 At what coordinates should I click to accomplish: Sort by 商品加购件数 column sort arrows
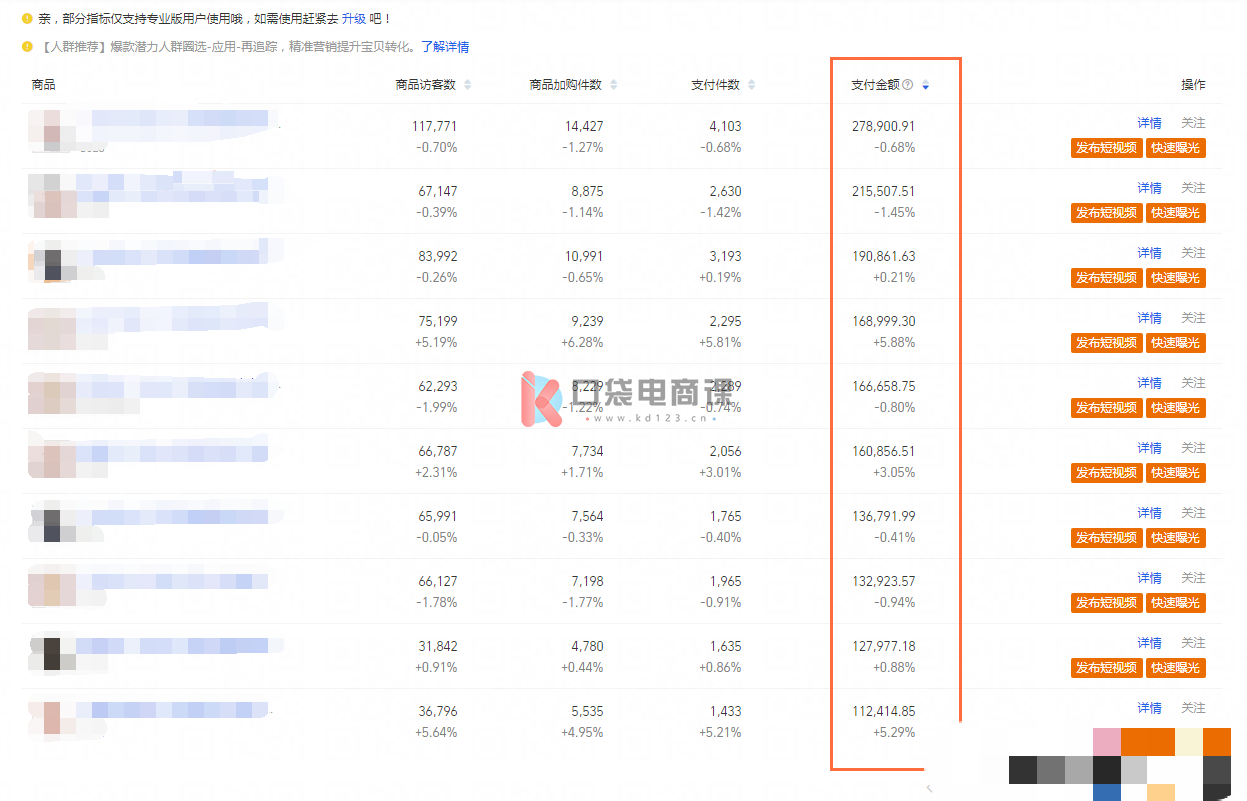click(x=613, y=85)
